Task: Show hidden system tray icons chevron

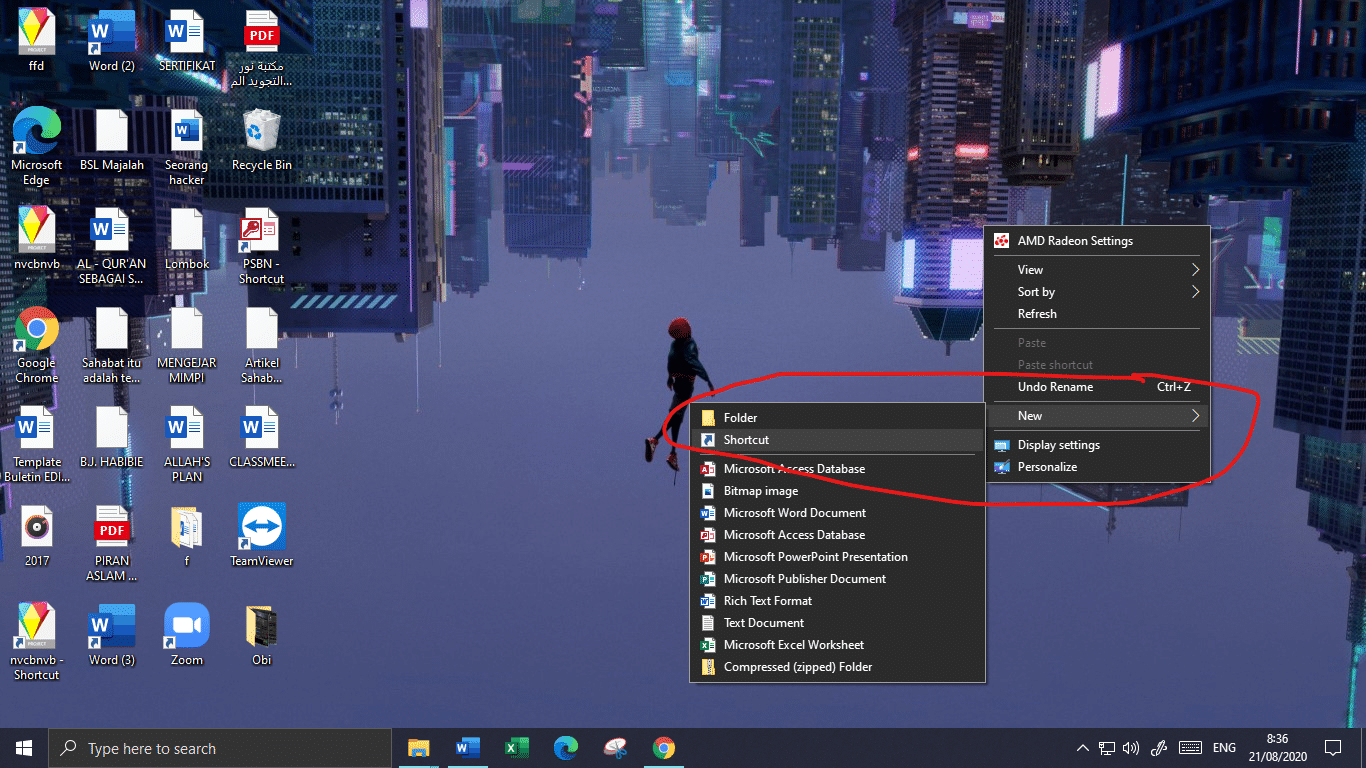Action: point(1082,748)
